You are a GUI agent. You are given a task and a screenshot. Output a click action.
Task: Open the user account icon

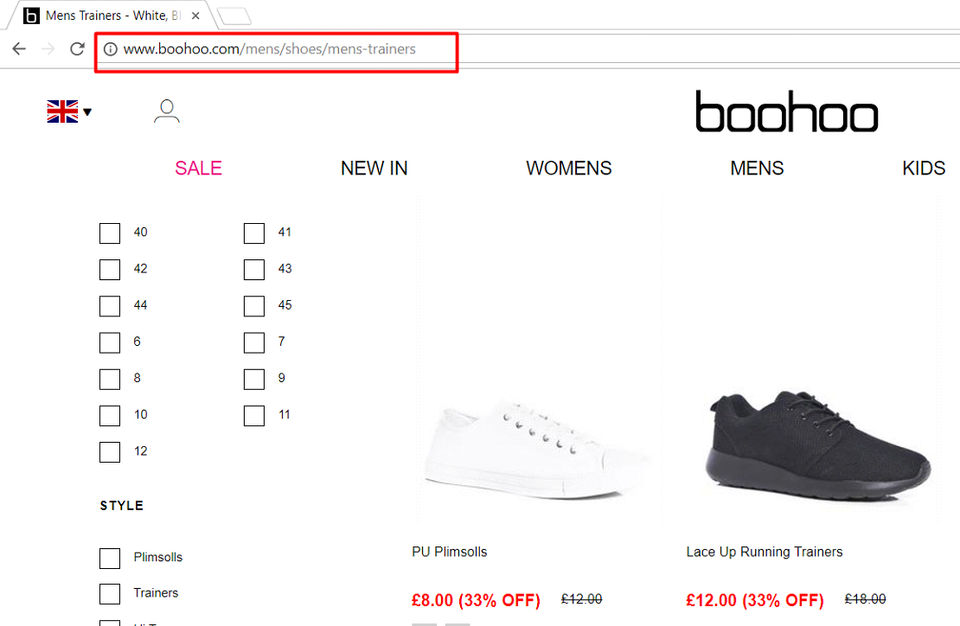167,111
